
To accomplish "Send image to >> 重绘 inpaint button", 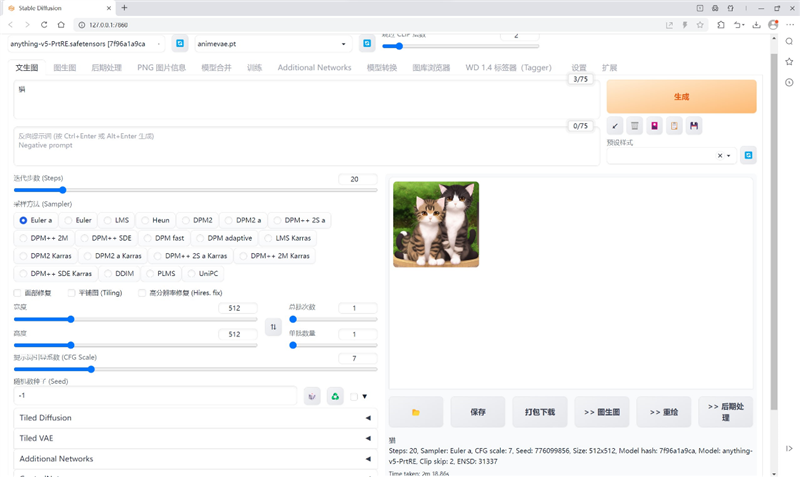I will pos(664,412).
